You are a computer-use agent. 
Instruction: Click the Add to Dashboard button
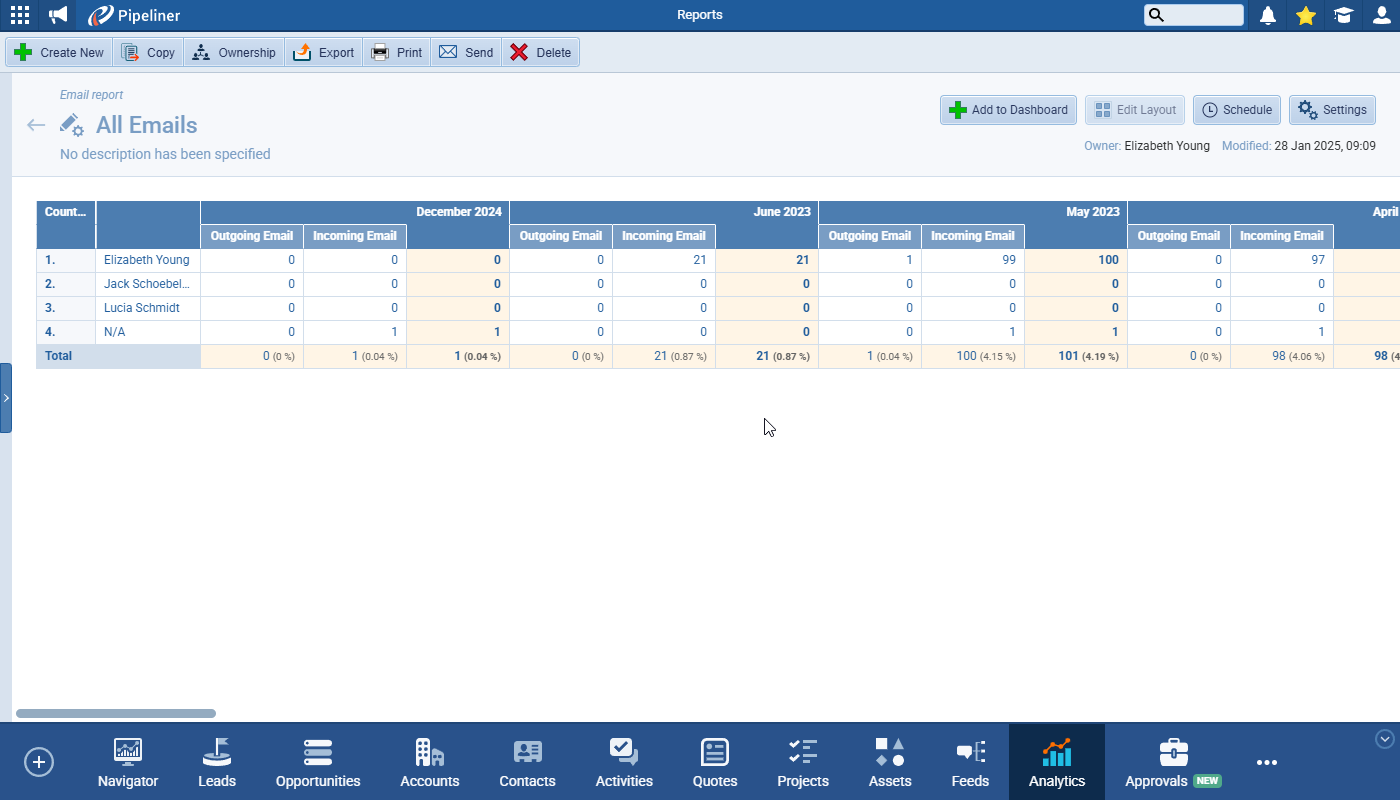click(x=1008, y=110)
